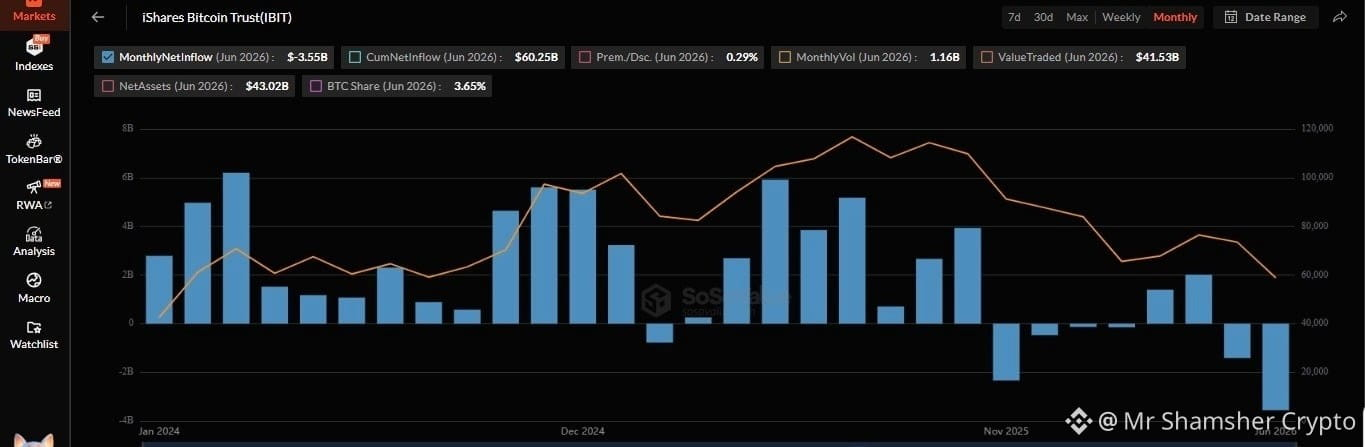The height and width of the screenshot is (447, 1365).
Task: Click the back arrow beside iShares Bitcoin Trust
Action: [x=97, y=17]
